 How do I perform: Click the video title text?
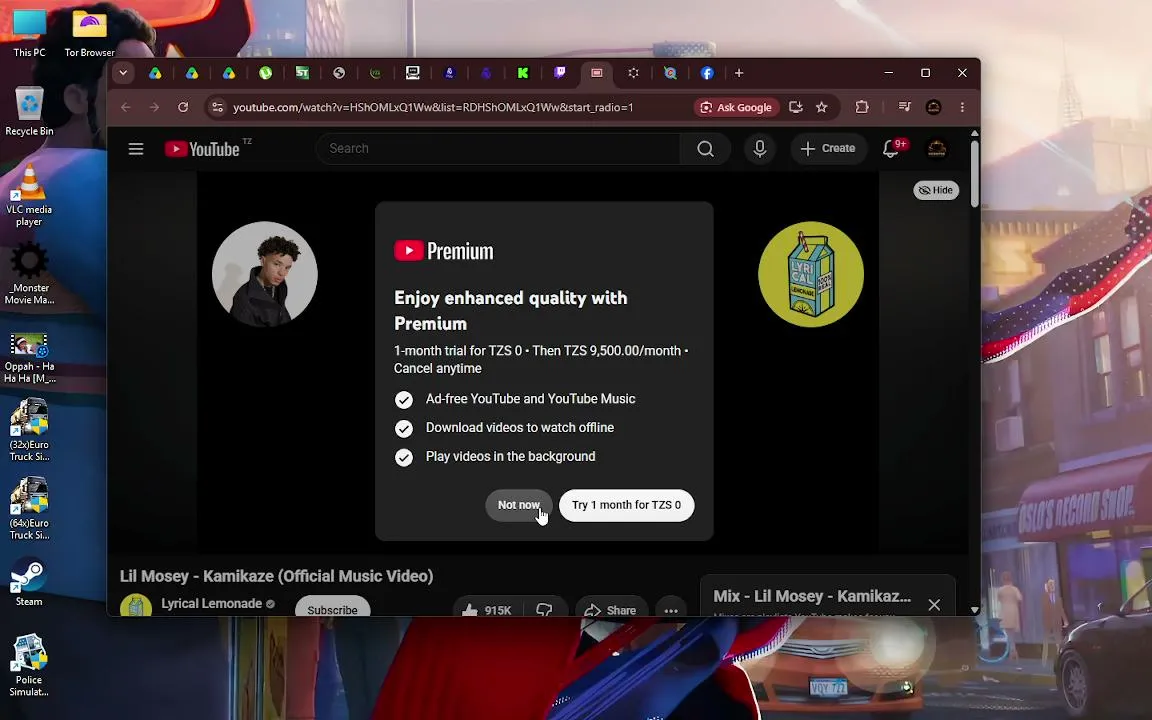(276, 576)
